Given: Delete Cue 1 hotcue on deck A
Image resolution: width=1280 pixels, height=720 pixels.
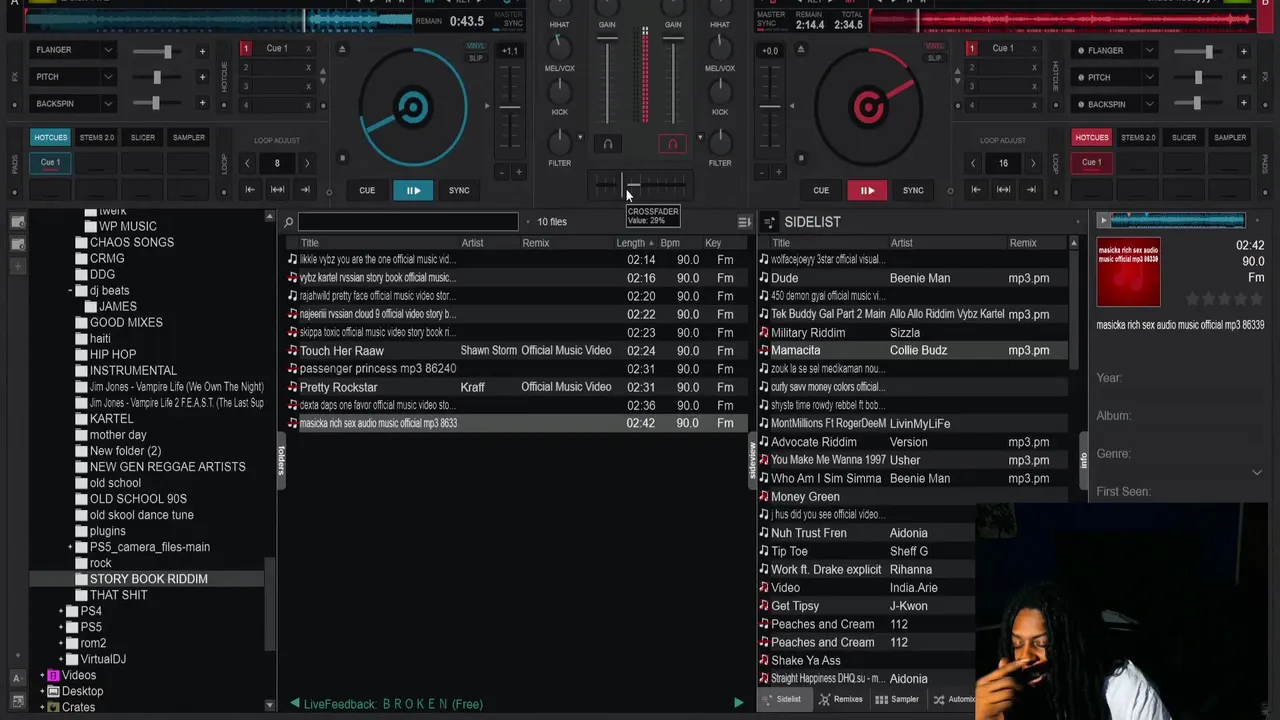Looking at the screenshot, I should click(x=308, y=49).
